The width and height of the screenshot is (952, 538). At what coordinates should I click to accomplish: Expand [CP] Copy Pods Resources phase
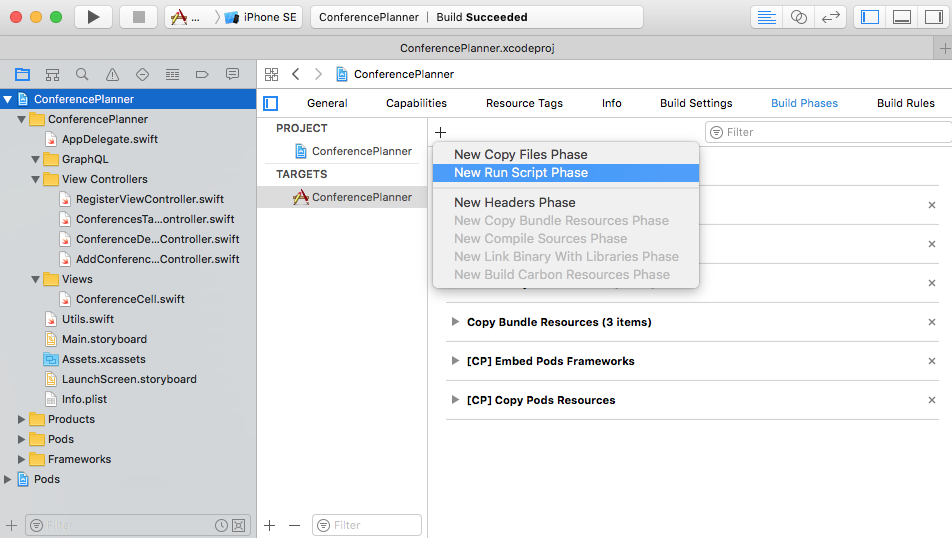455,400
